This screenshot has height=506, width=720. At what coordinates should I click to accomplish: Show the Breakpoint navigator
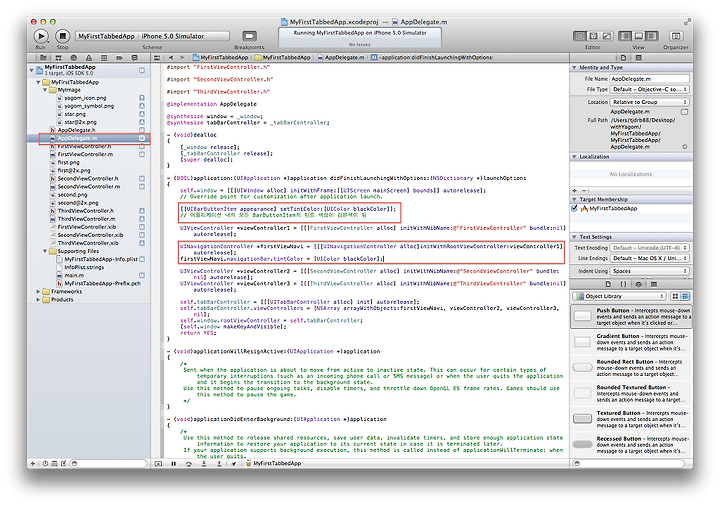[x=119, y=58]
